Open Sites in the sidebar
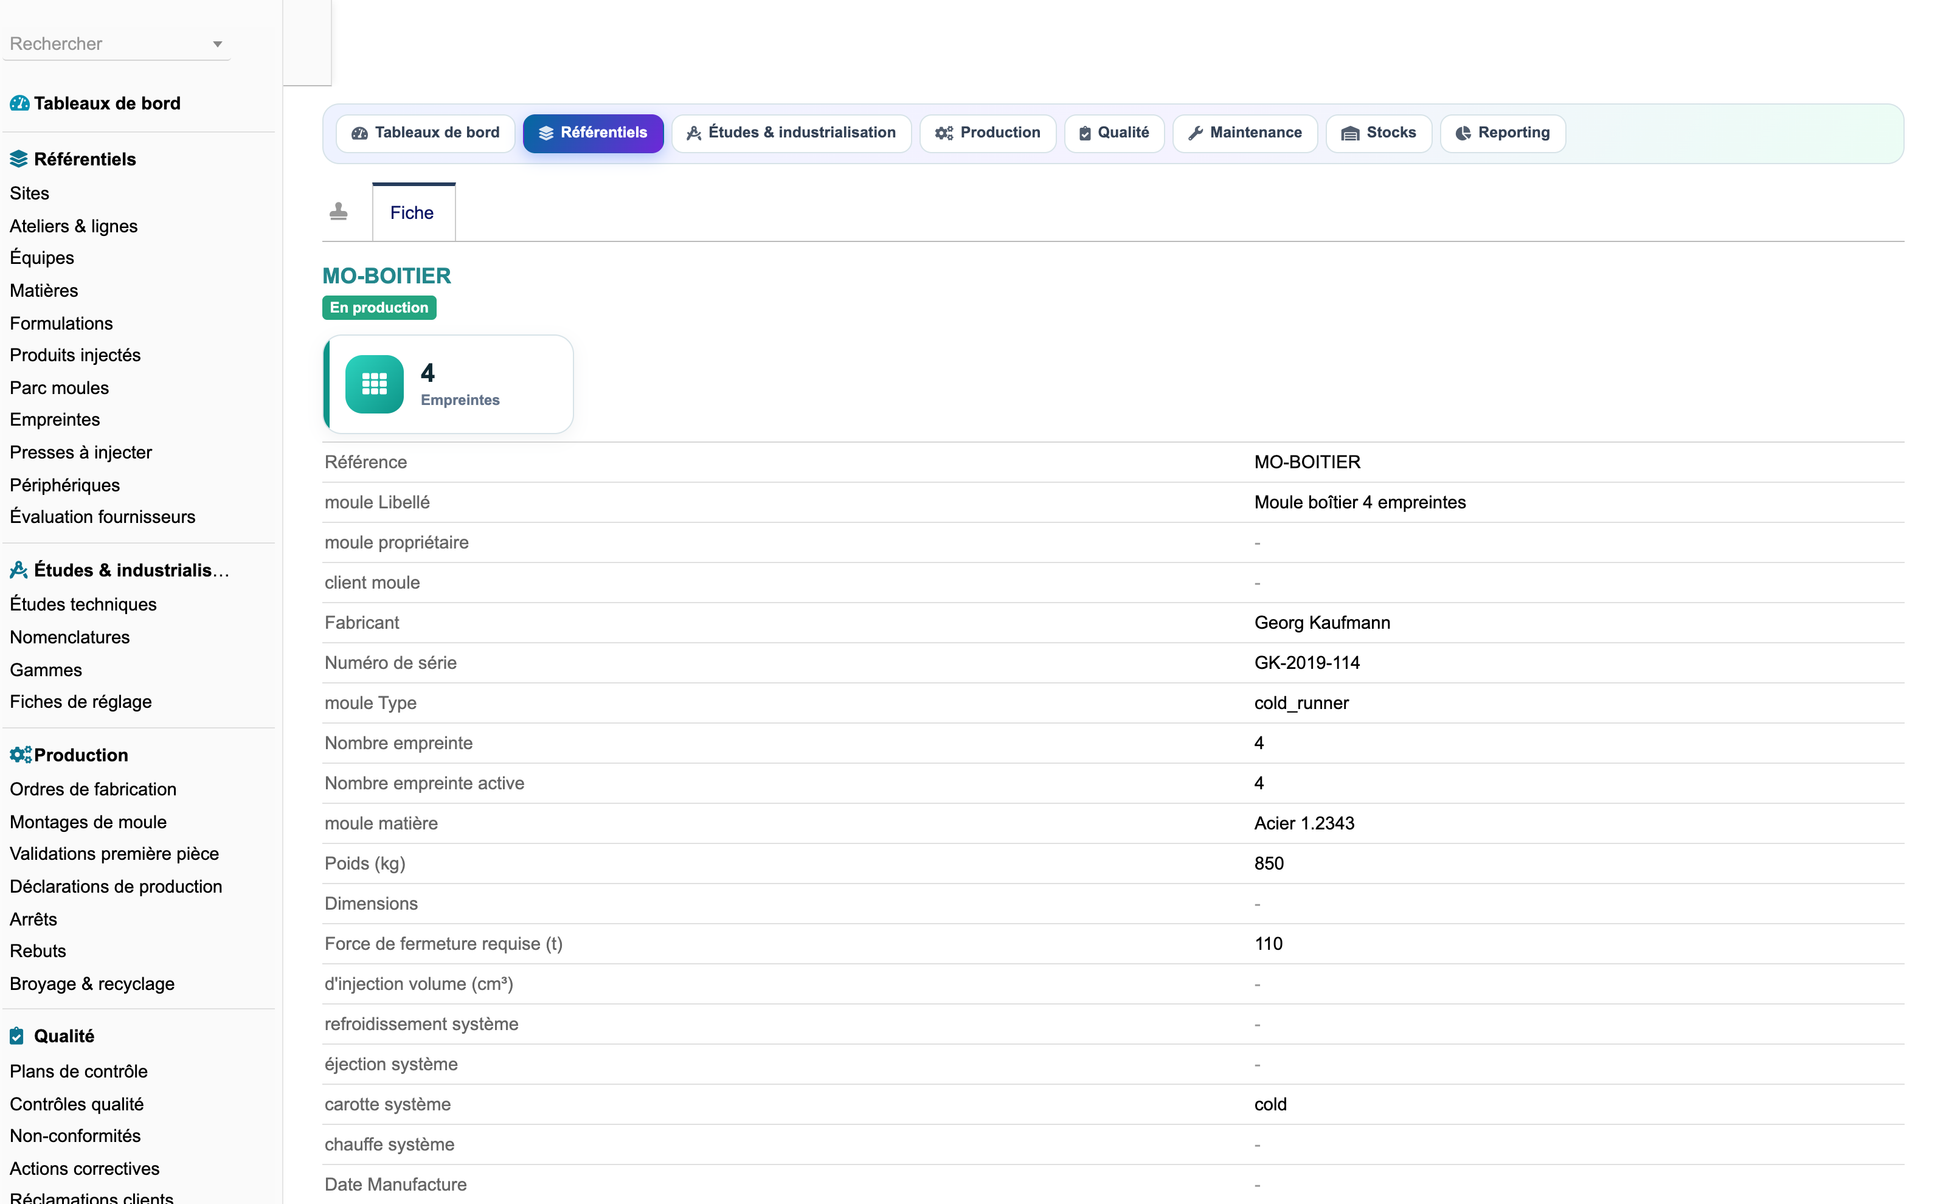Screen dimensions: 1946x1204 pyautogui.click(x=30, y=193)
